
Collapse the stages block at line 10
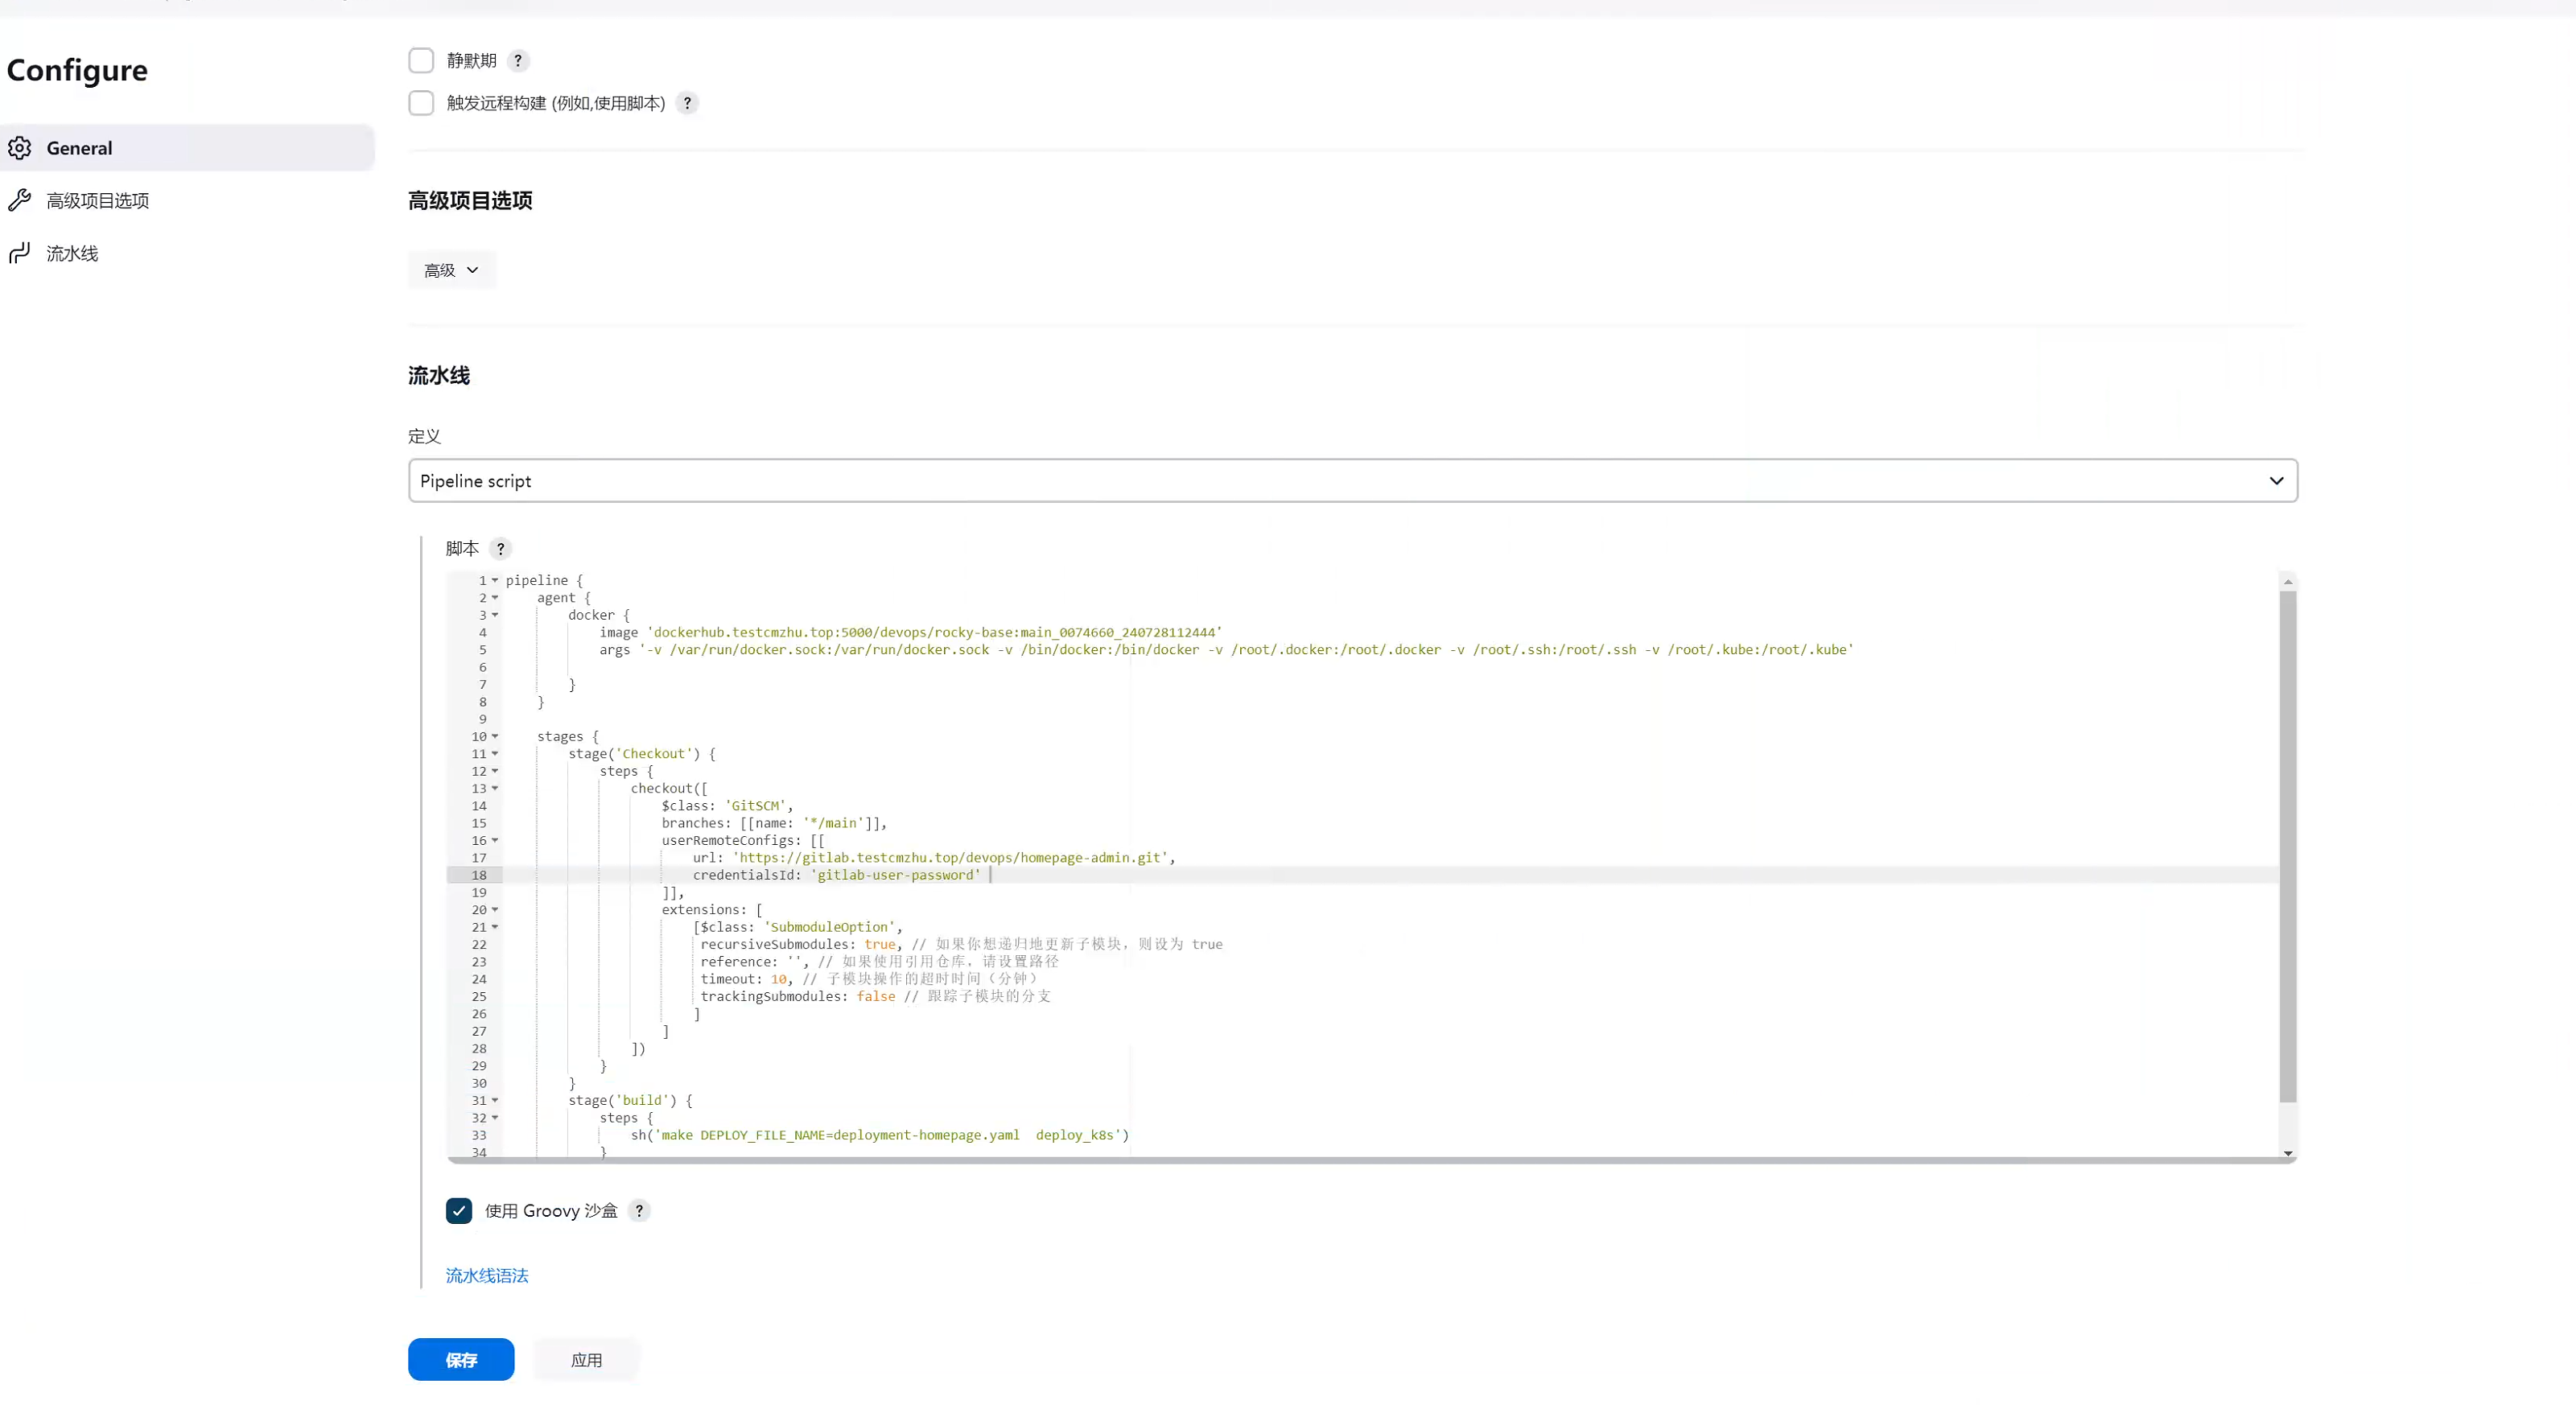[x=495, y=737]
